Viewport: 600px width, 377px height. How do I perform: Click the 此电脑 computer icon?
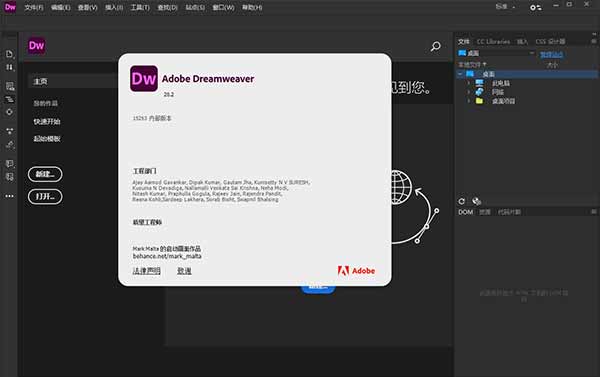(x=479, y=83)
